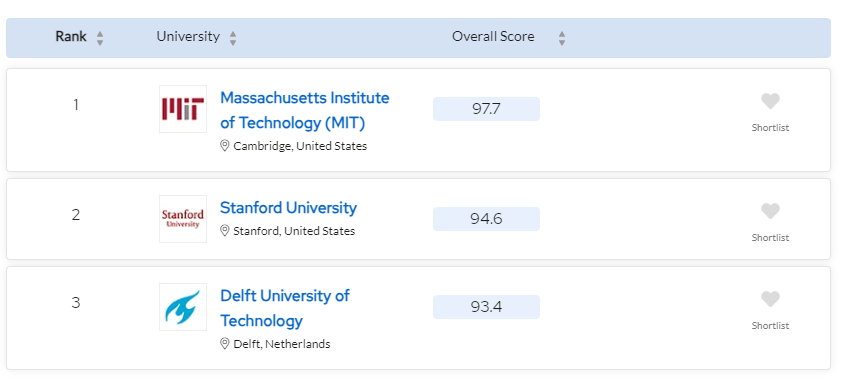Open Massachusetts Institute of Technology link
843x382 pixels.
304,110
